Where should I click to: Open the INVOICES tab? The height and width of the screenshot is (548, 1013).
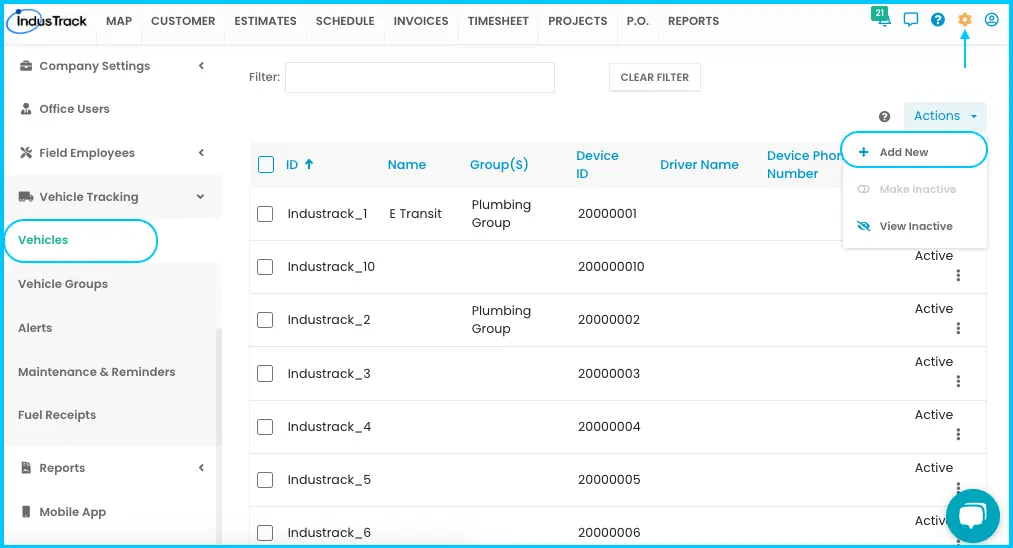(x=421, y=21)
